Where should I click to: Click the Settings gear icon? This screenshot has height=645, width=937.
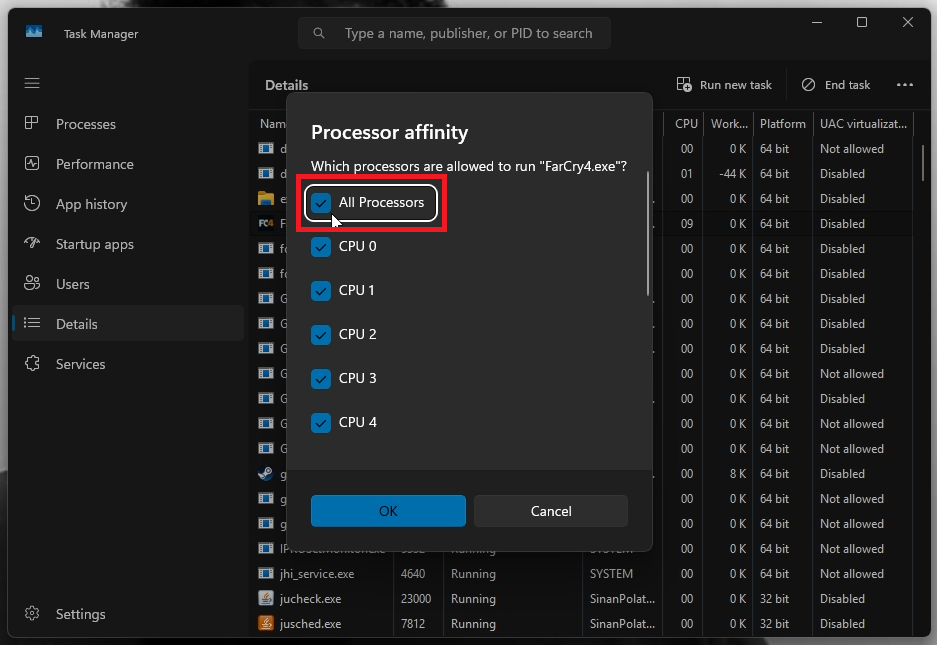[32, 613]
